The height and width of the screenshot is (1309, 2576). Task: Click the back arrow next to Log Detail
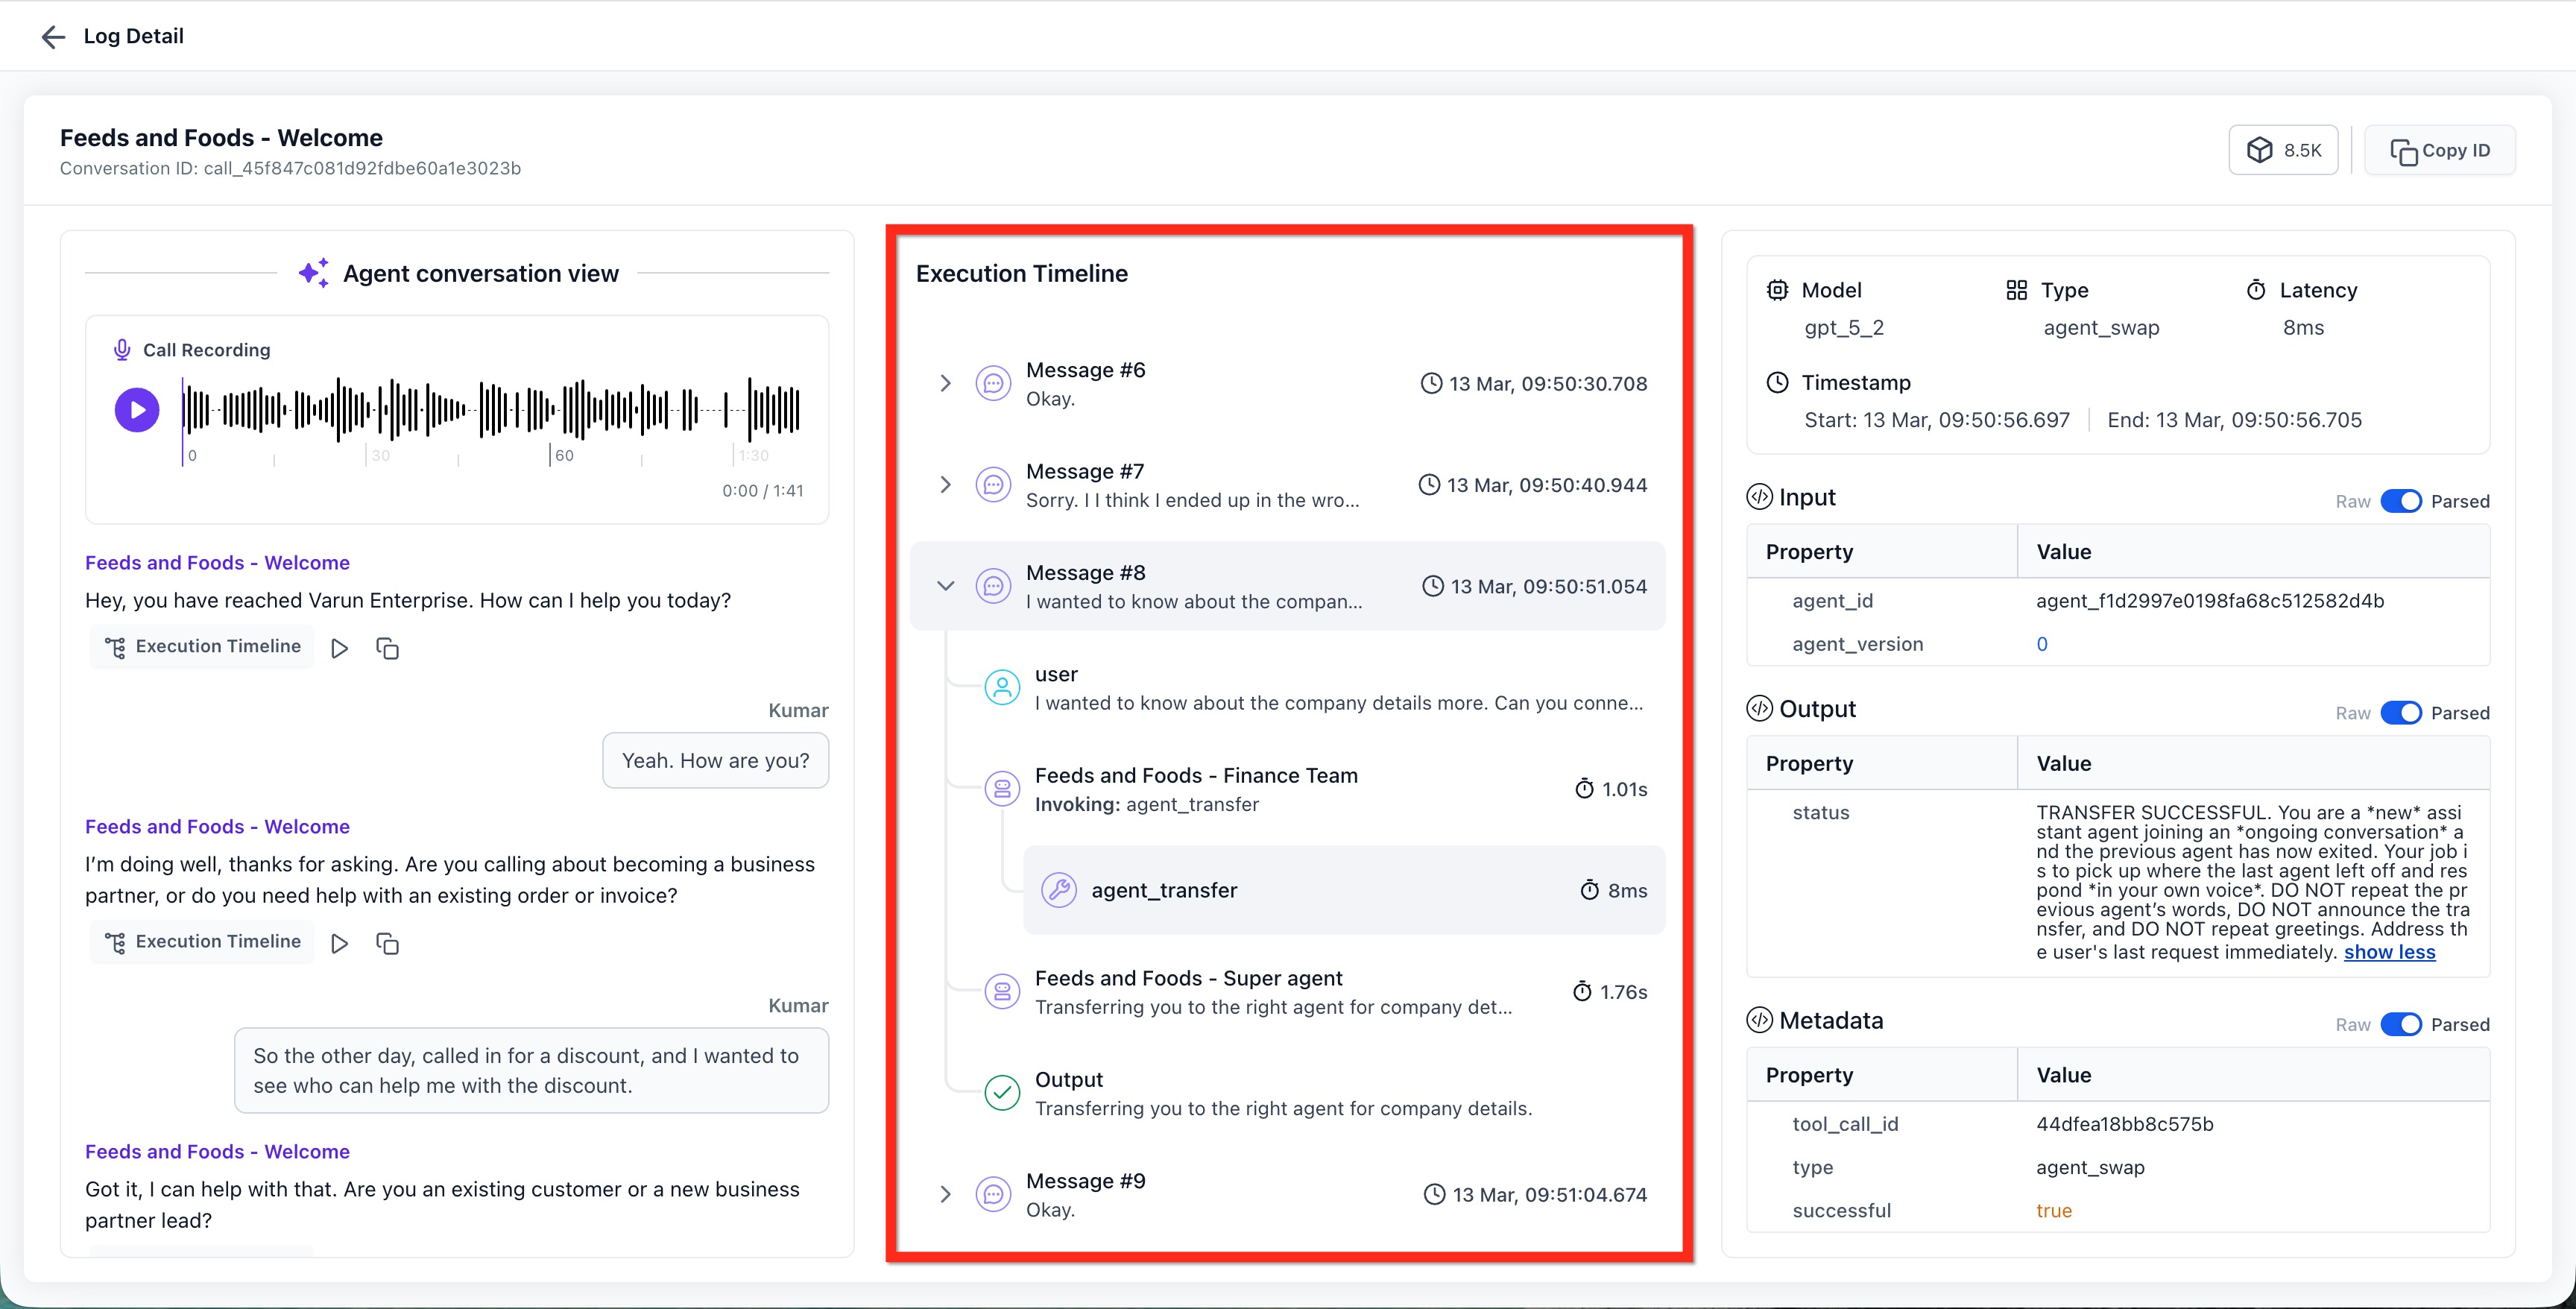[53, 37]
